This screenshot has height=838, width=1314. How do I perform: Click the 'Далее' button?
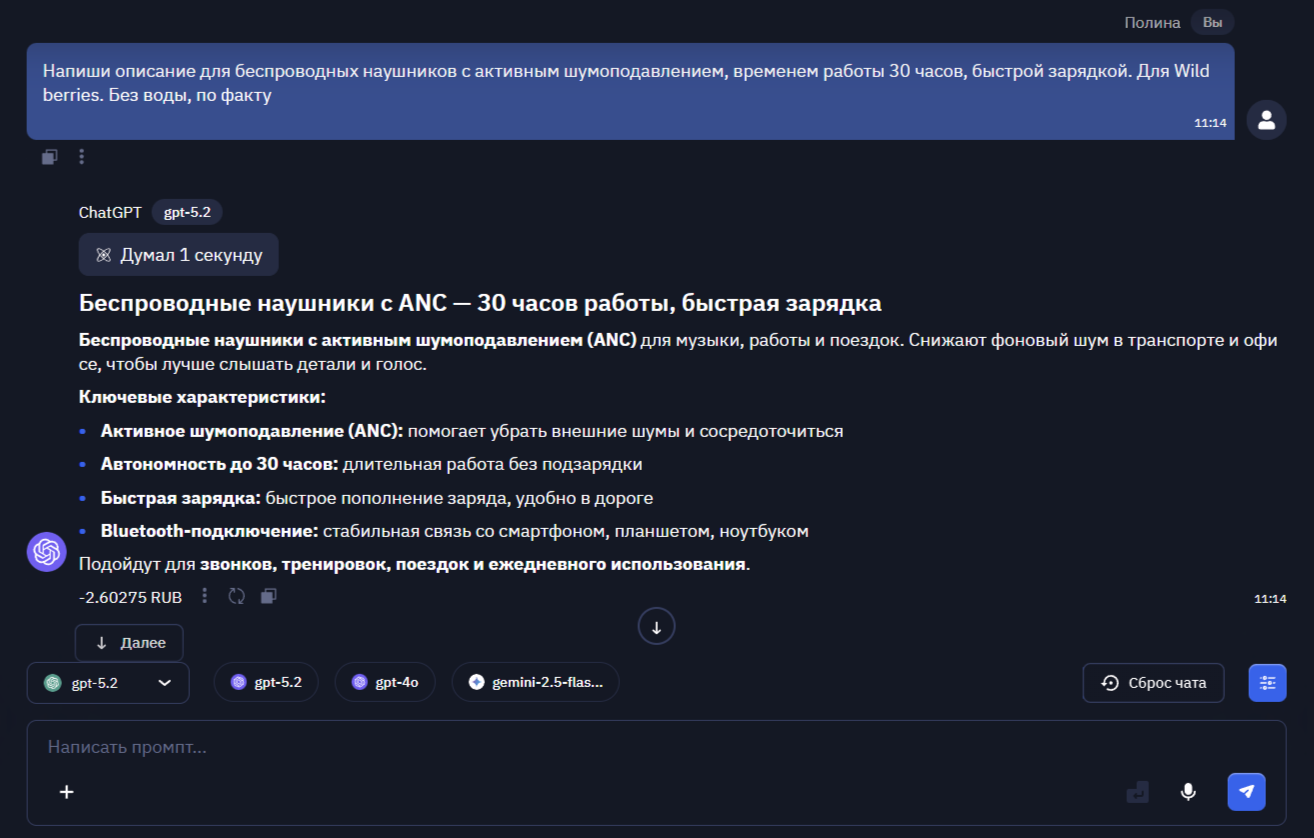coord(129,642)
